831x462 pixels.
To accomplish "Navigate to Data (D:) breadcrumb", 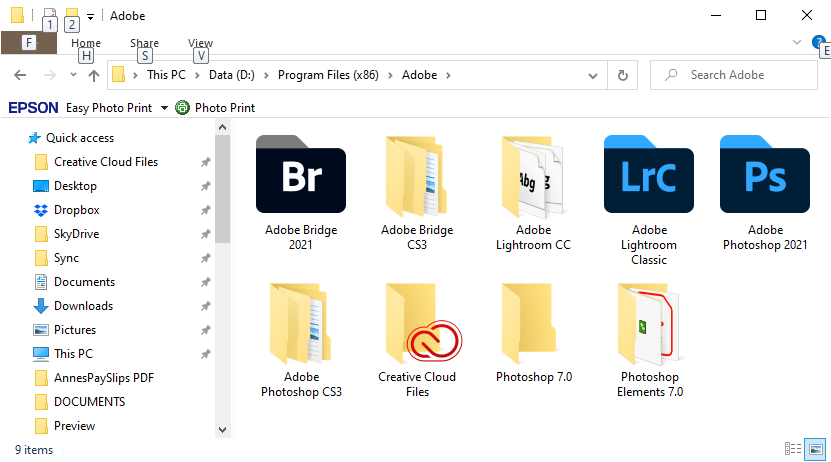I will click(232, 75).
